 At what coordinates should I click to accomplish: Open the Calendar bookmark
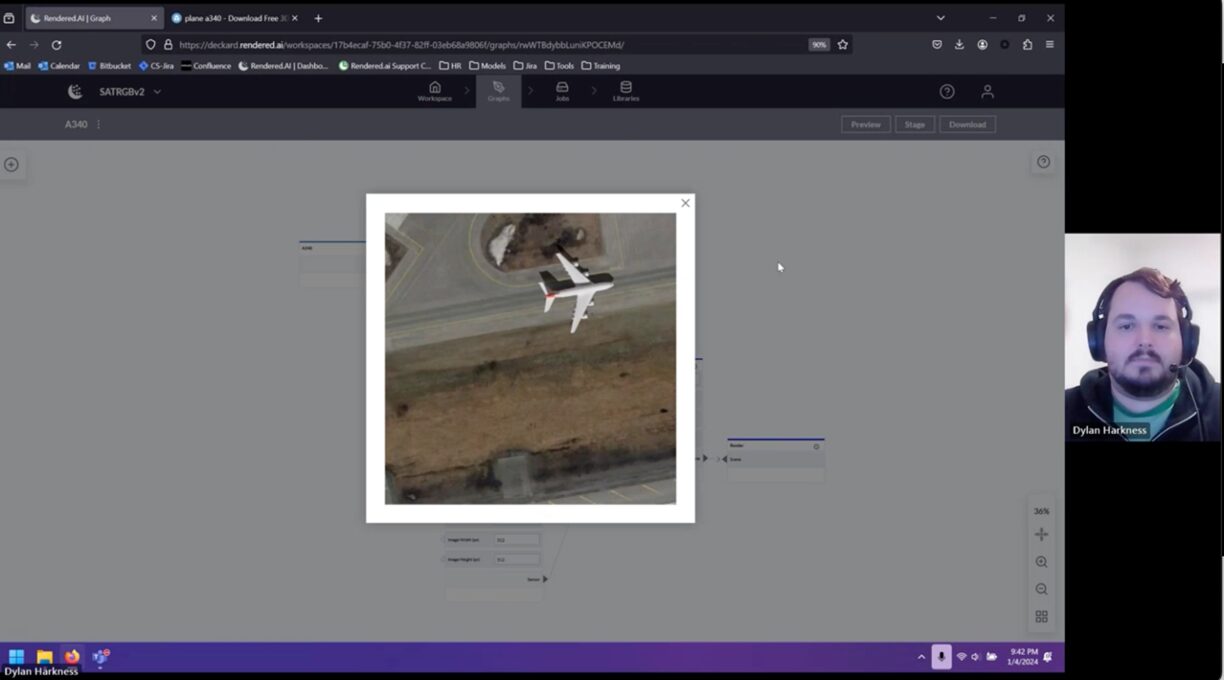coord(59,66)
